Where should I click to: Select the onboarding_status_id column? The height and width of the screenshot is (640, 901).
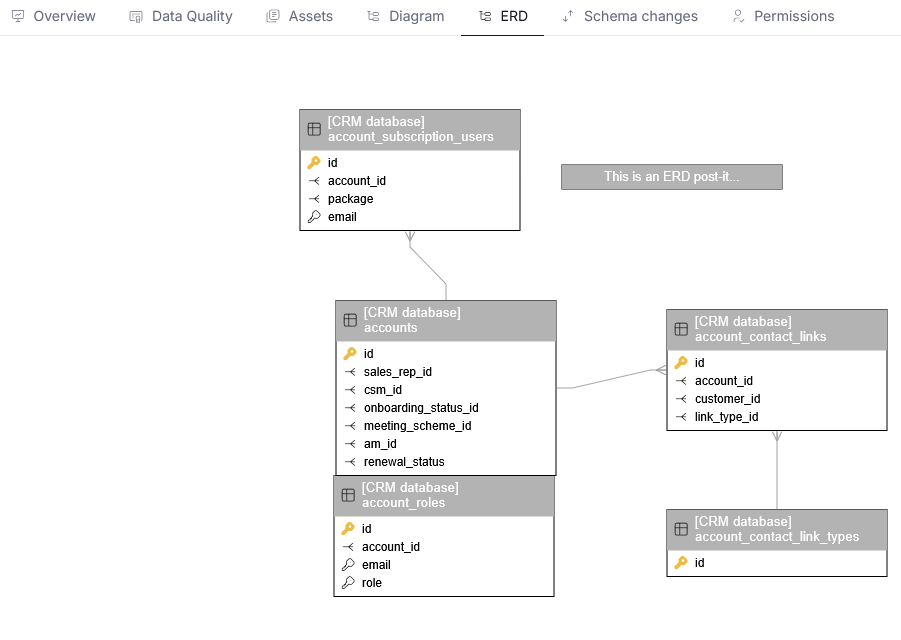tap(421, 408)
